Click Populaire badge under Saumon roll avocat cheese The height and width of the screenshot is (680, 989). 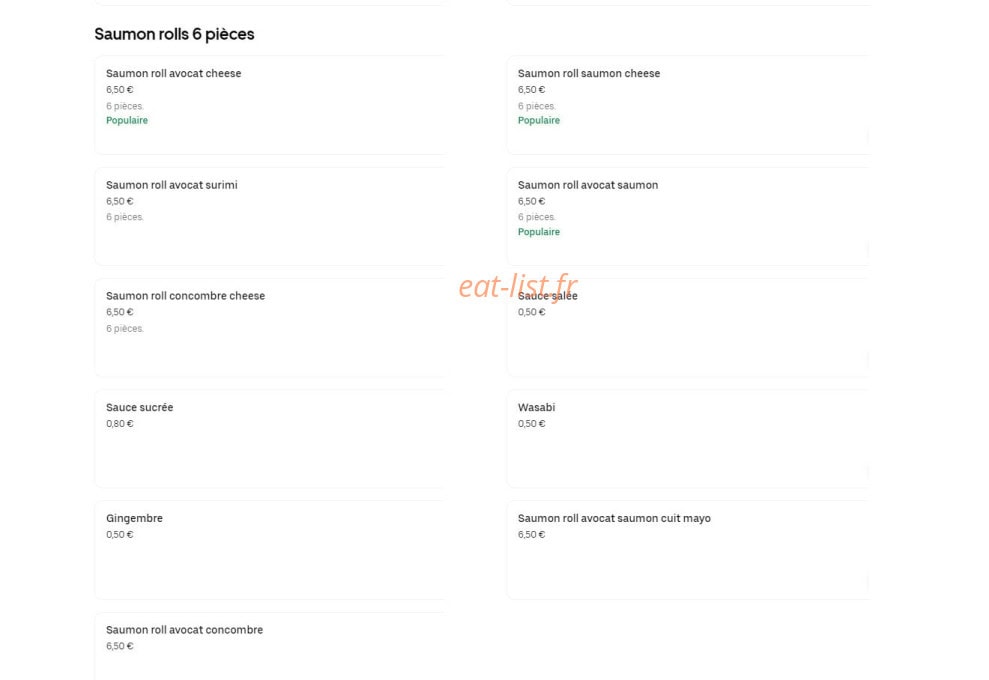pos(127,120)
